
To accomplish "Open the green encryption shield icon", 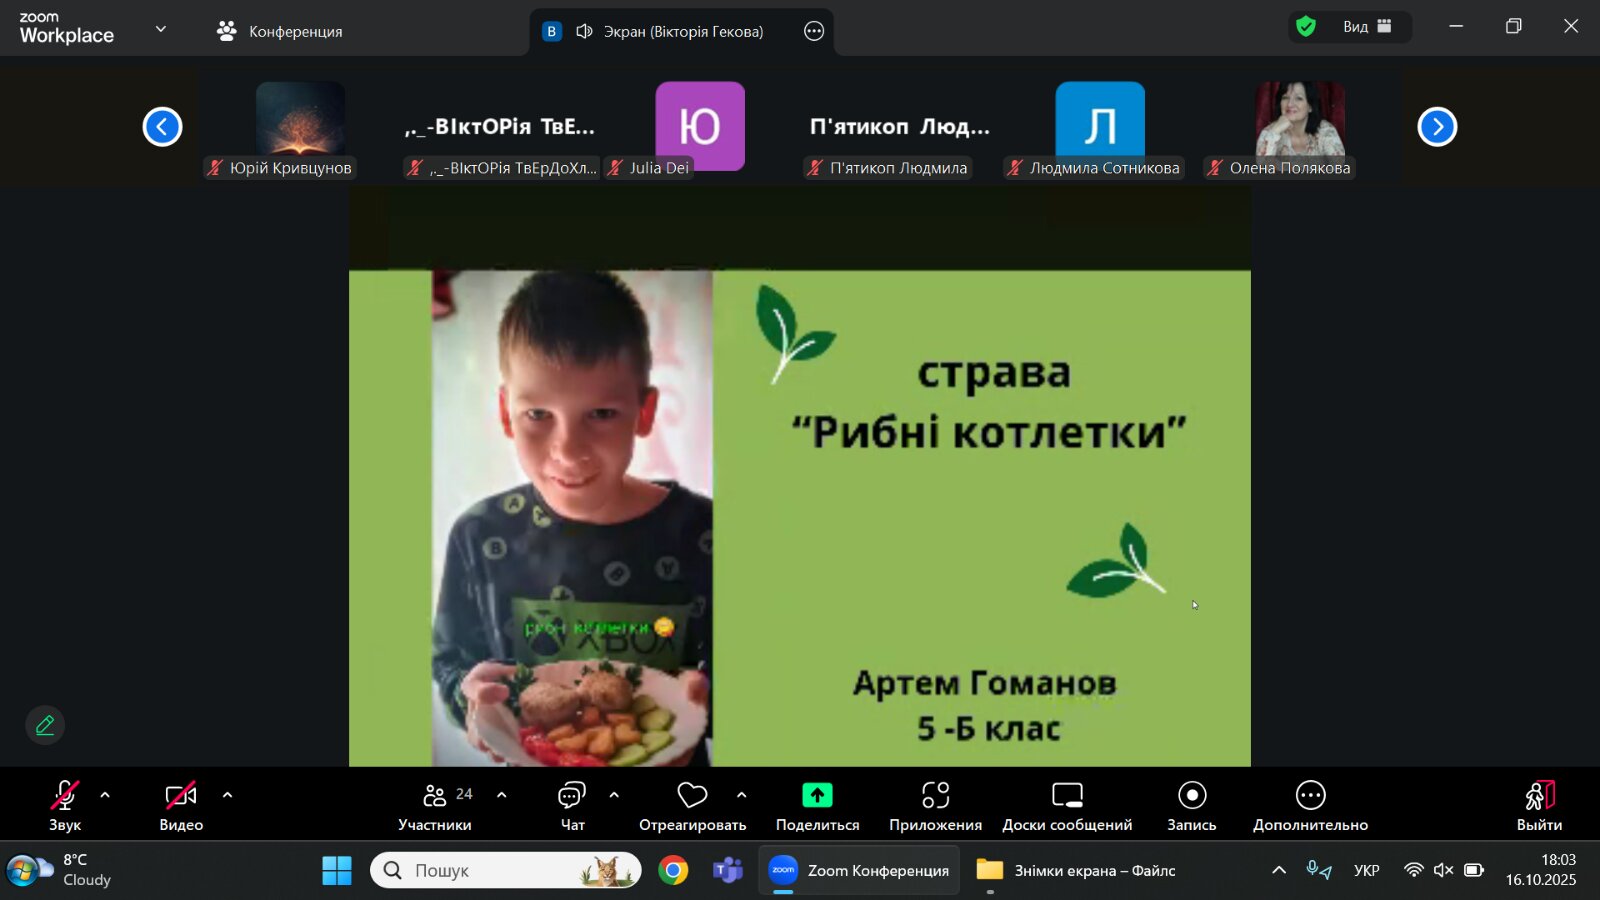I will point(1306,27).
